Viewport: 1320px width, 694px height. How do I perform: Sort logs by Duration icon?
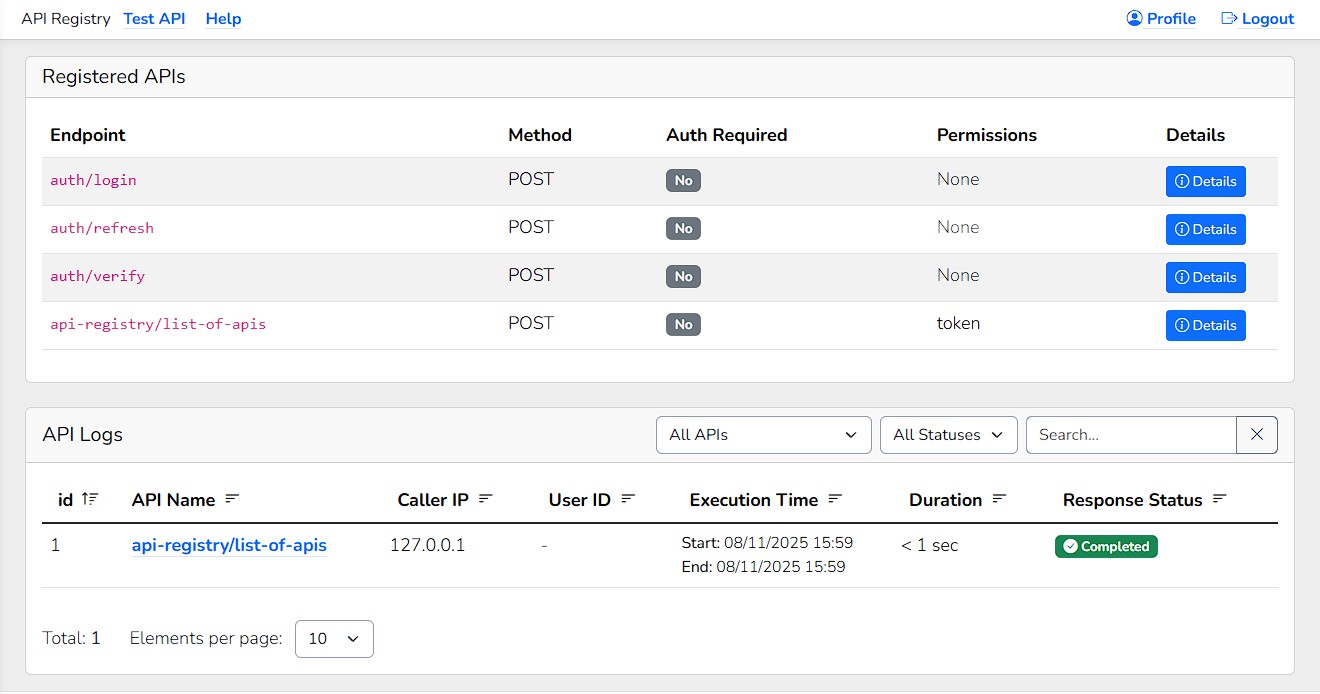click(x=999, y=499)
